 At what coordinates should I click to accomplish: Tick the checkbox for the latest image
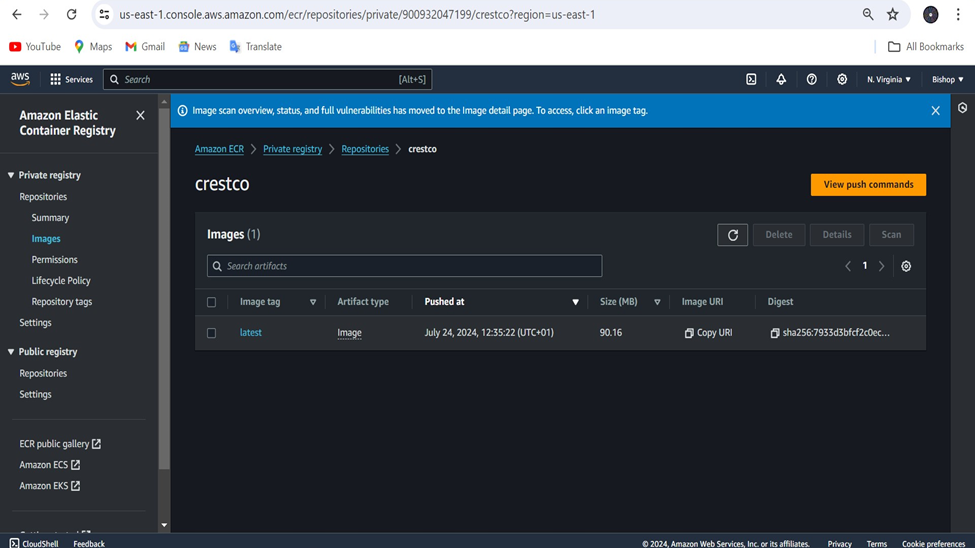[x=211, y=333]
